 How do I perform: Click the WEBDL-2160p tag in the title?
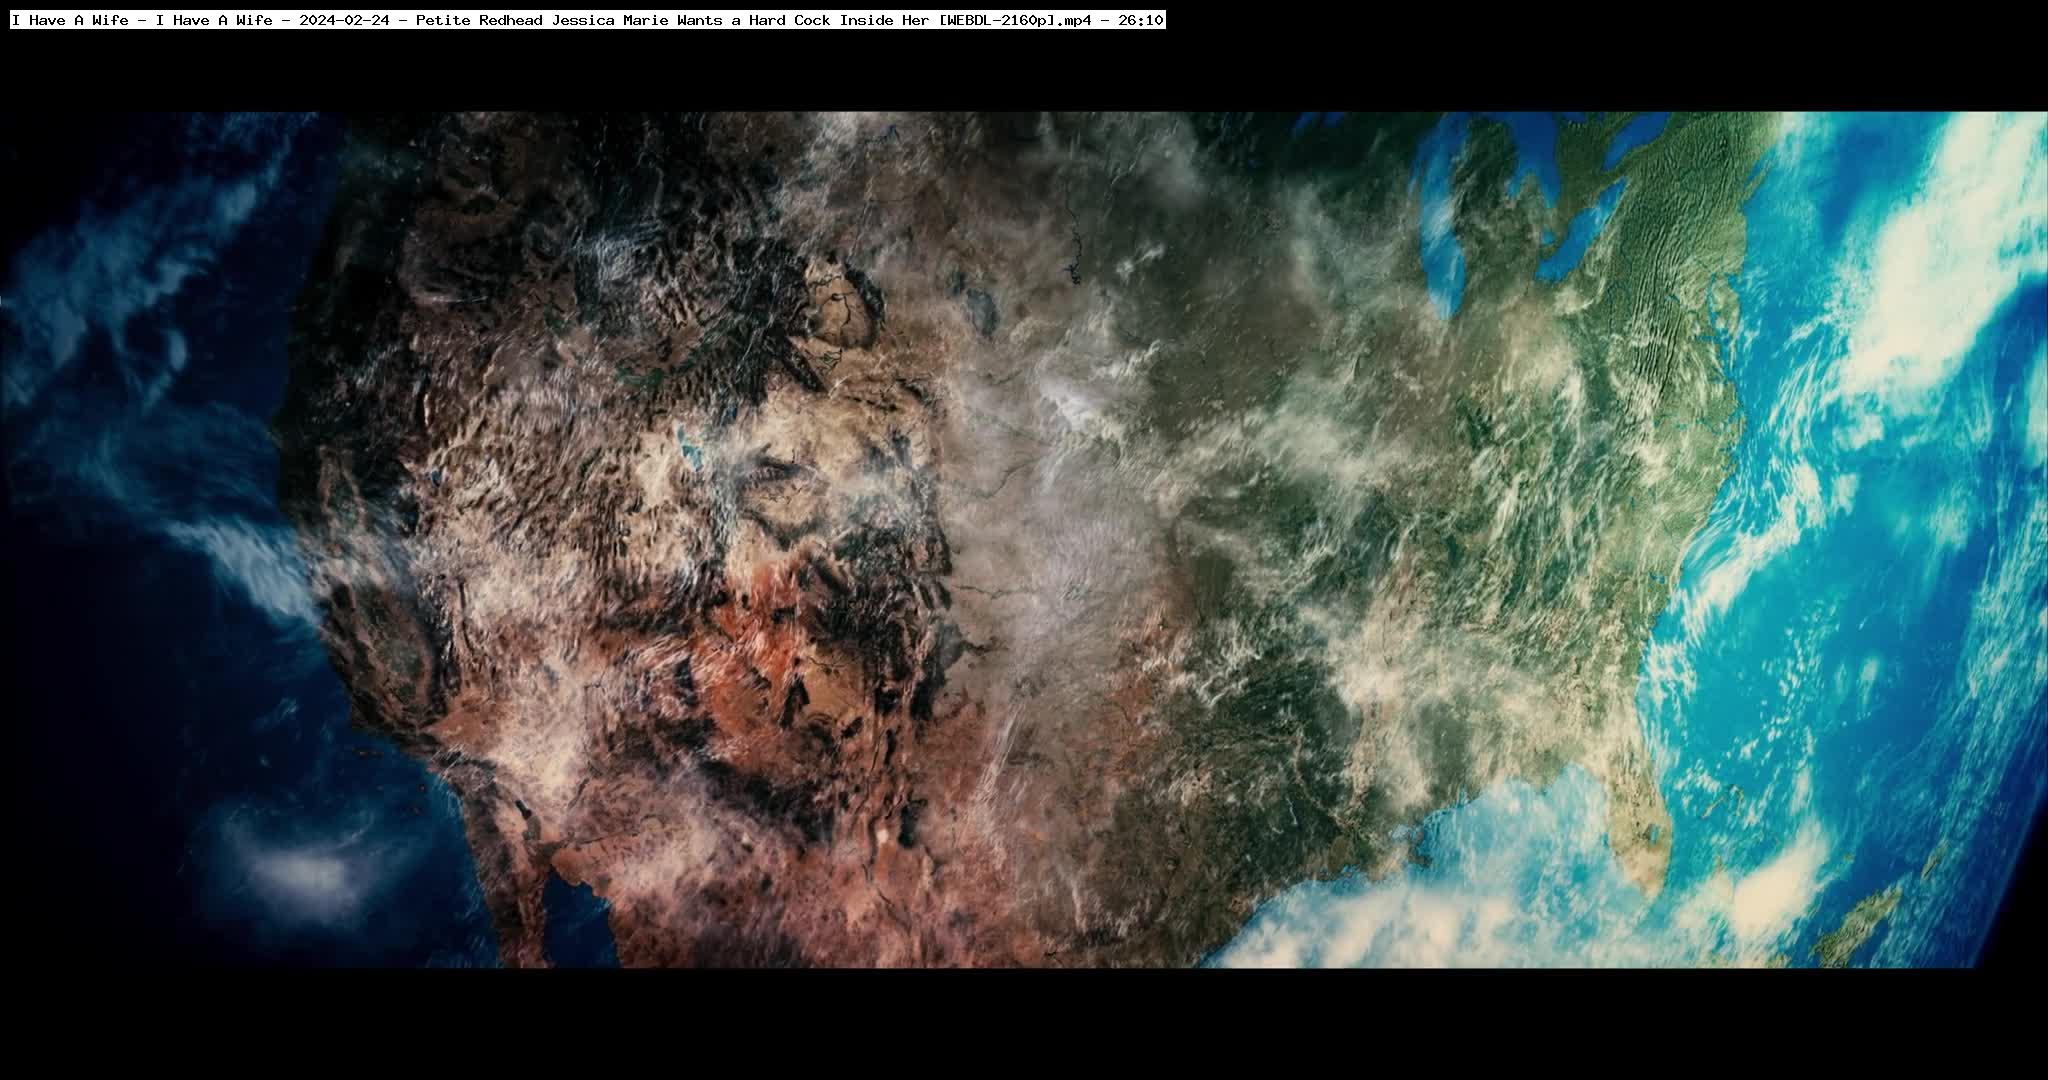point(996,20)
